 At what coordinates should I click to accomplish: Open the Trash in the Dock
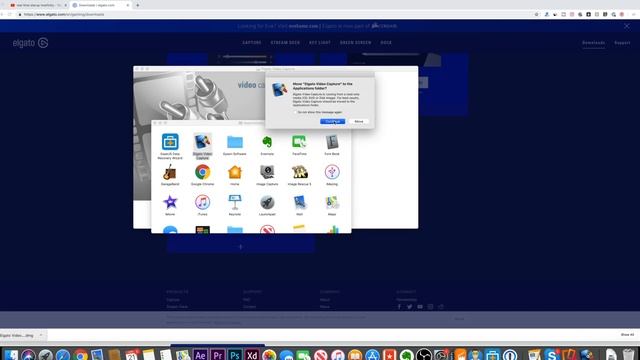point(628,355)
